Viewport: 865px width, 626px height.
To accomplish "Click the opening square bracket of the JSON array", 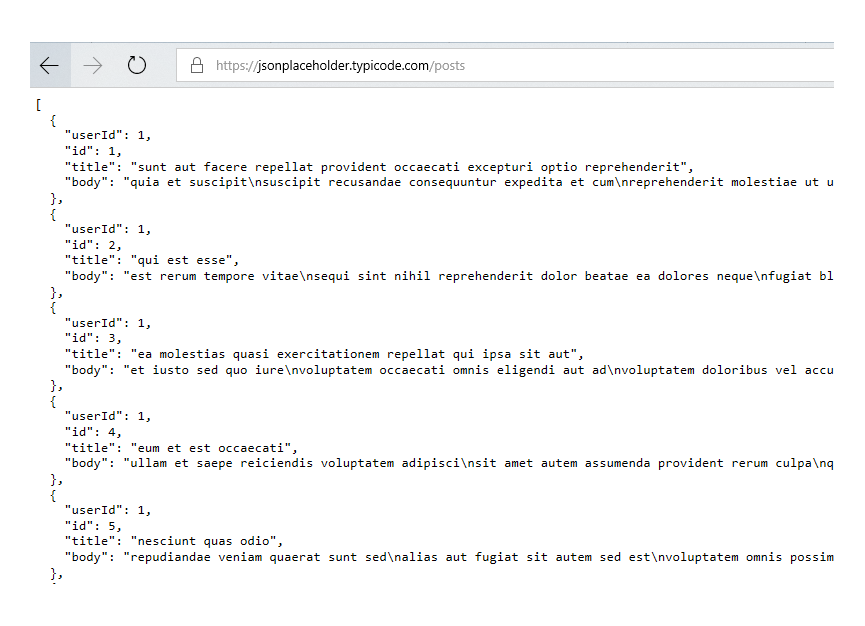I will [x=38, y=104].
